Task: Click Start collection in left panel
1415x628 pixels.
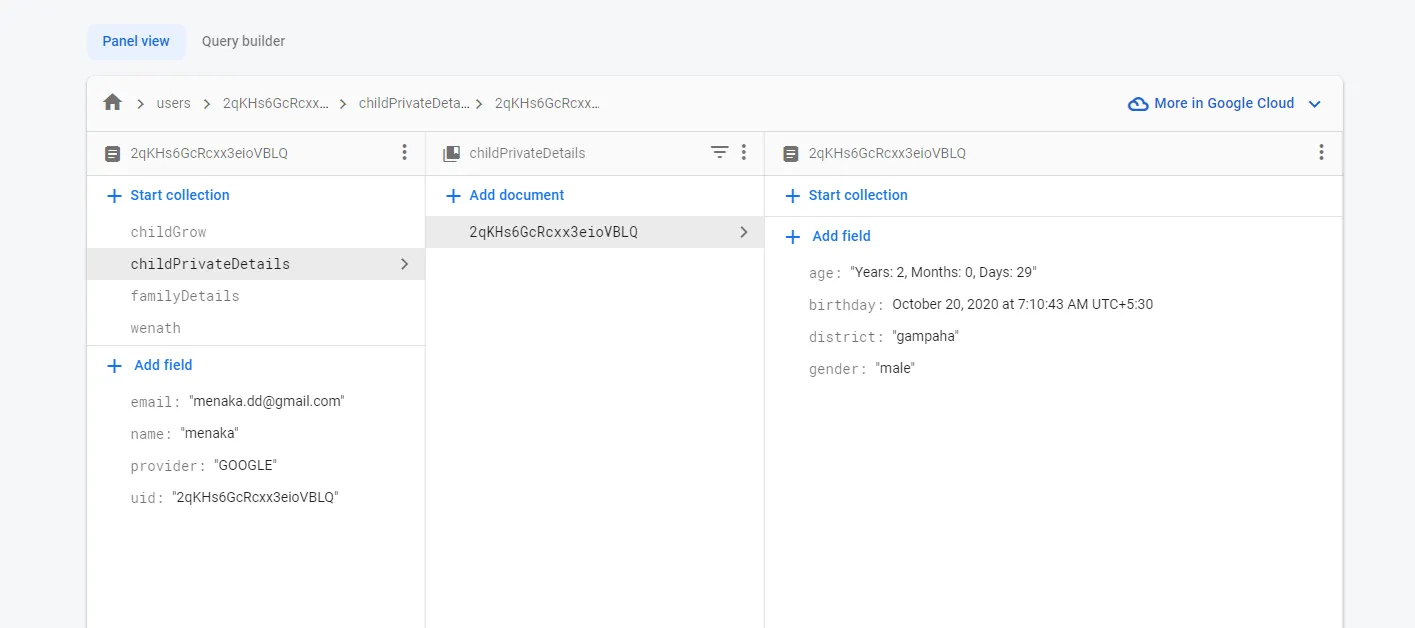Action: click(179, 195)
